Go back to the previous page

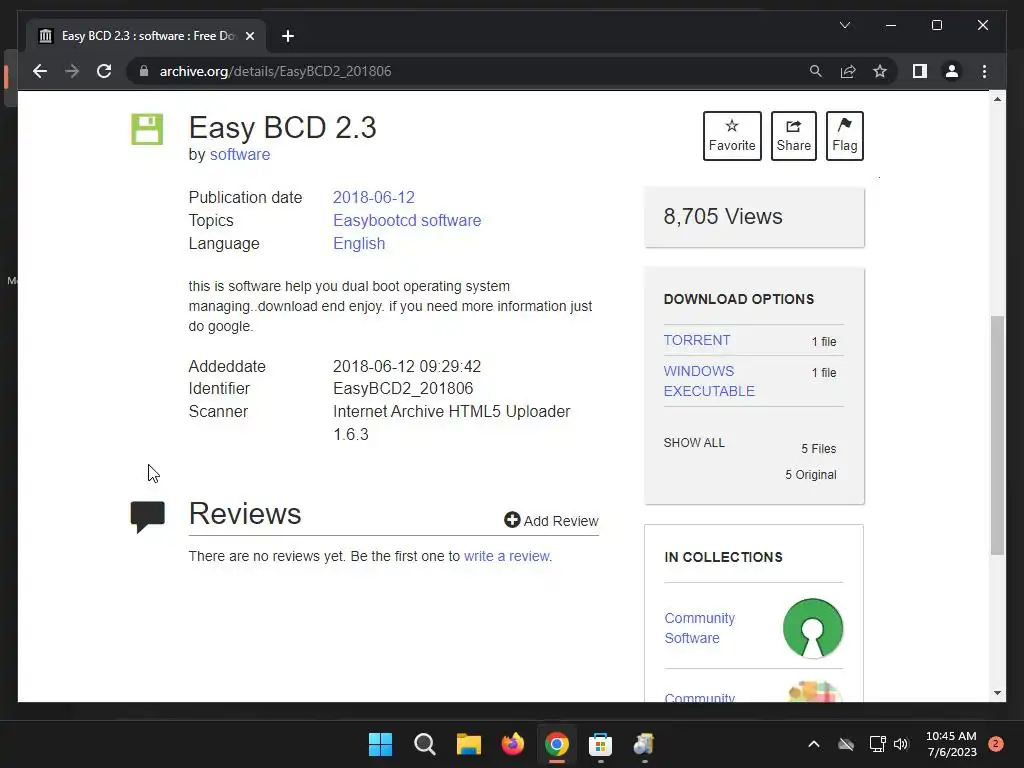[40, 71]
